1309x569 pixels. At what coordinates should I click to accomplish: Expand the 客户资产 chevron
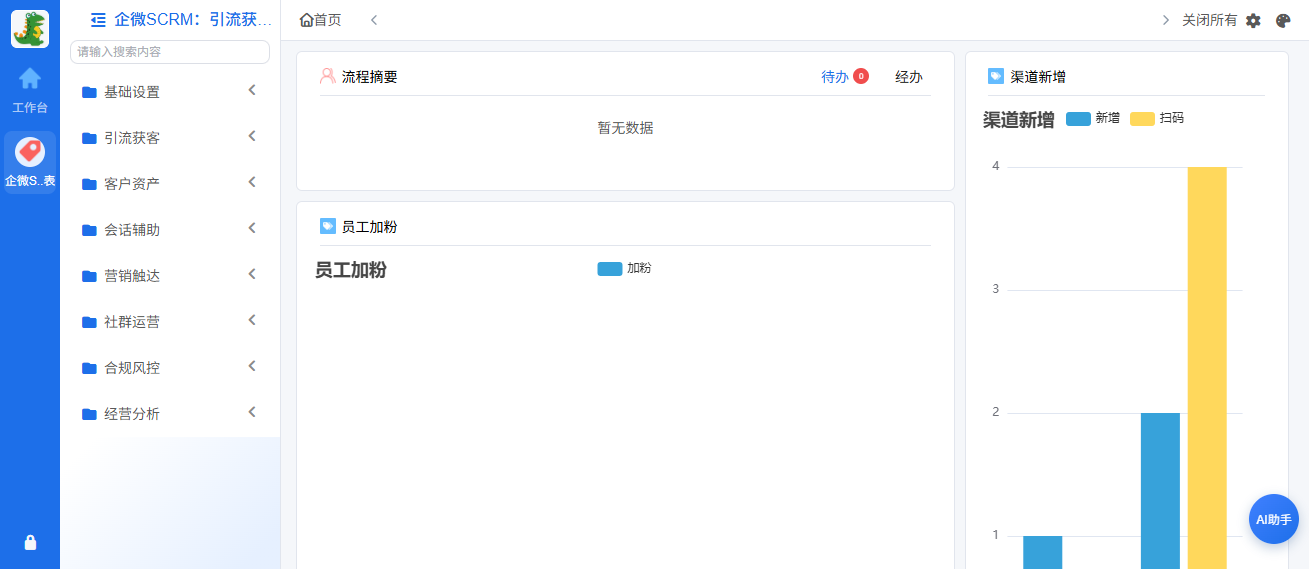click(x=252, y=182)
